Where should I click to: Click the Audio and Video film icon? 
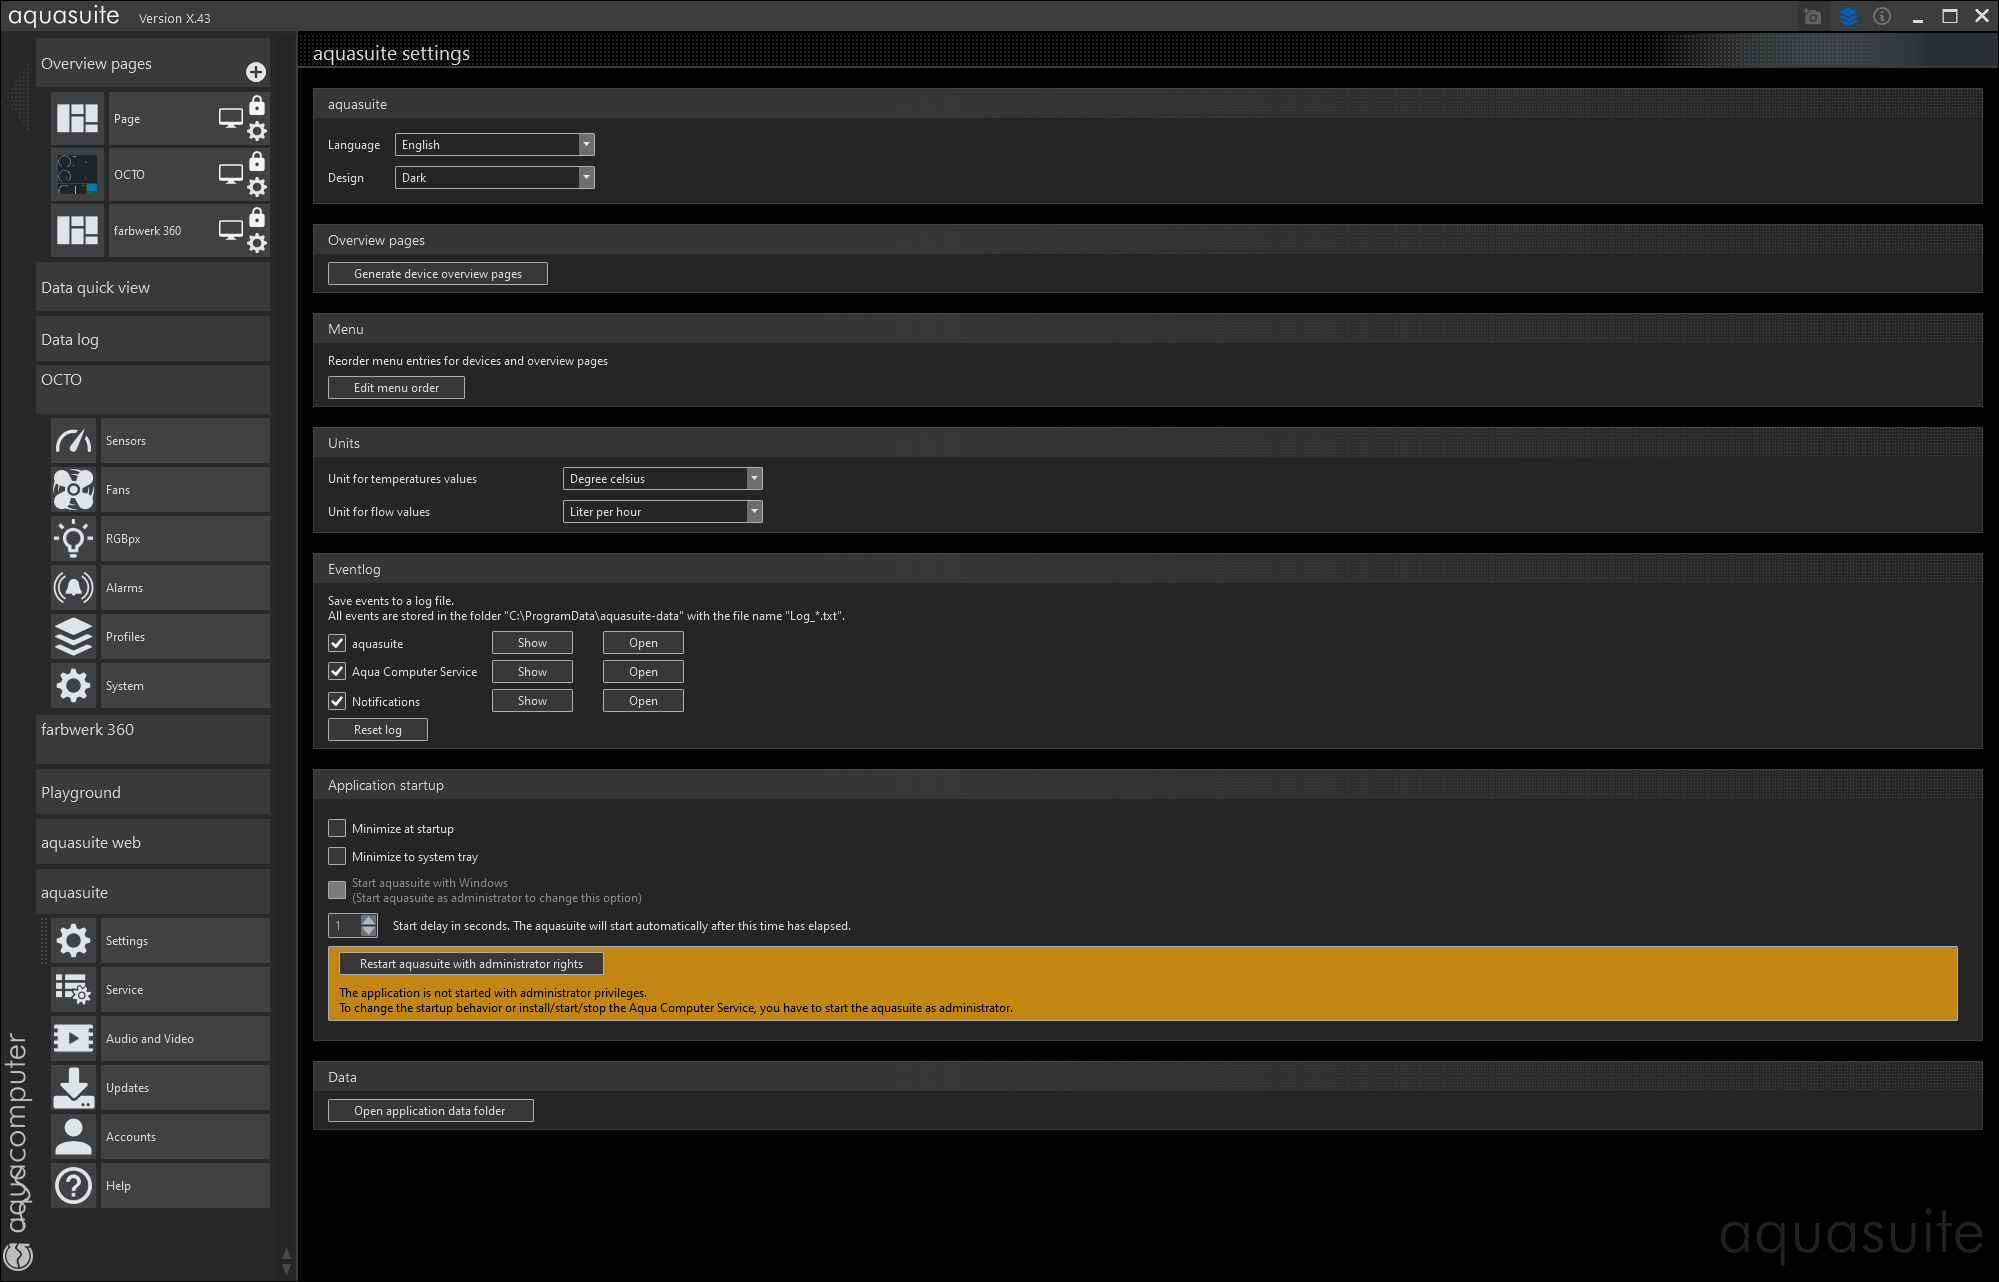73,1039
